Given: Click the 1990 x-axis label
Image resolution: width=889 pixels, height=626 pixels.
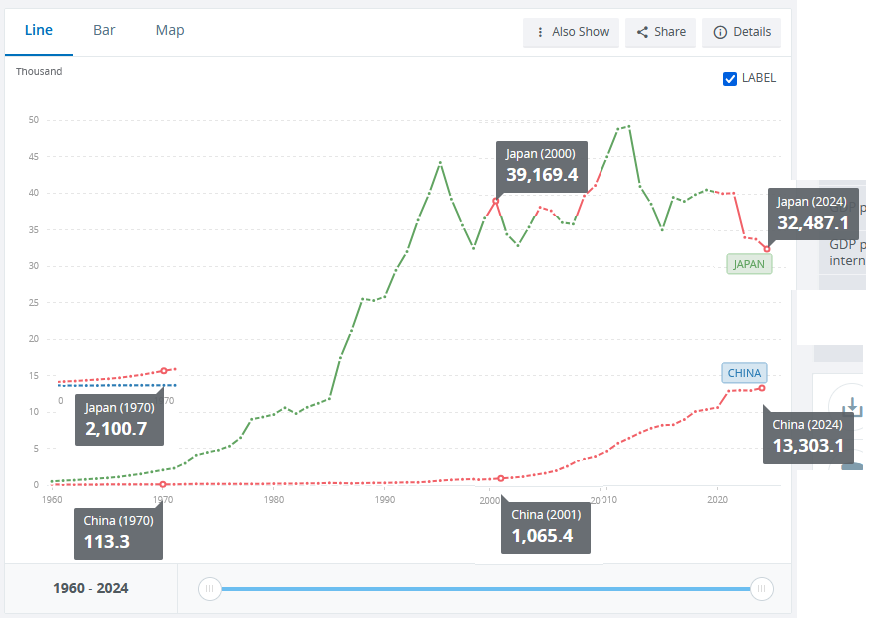Looking at the screenshot, I should tap(385, 500).
